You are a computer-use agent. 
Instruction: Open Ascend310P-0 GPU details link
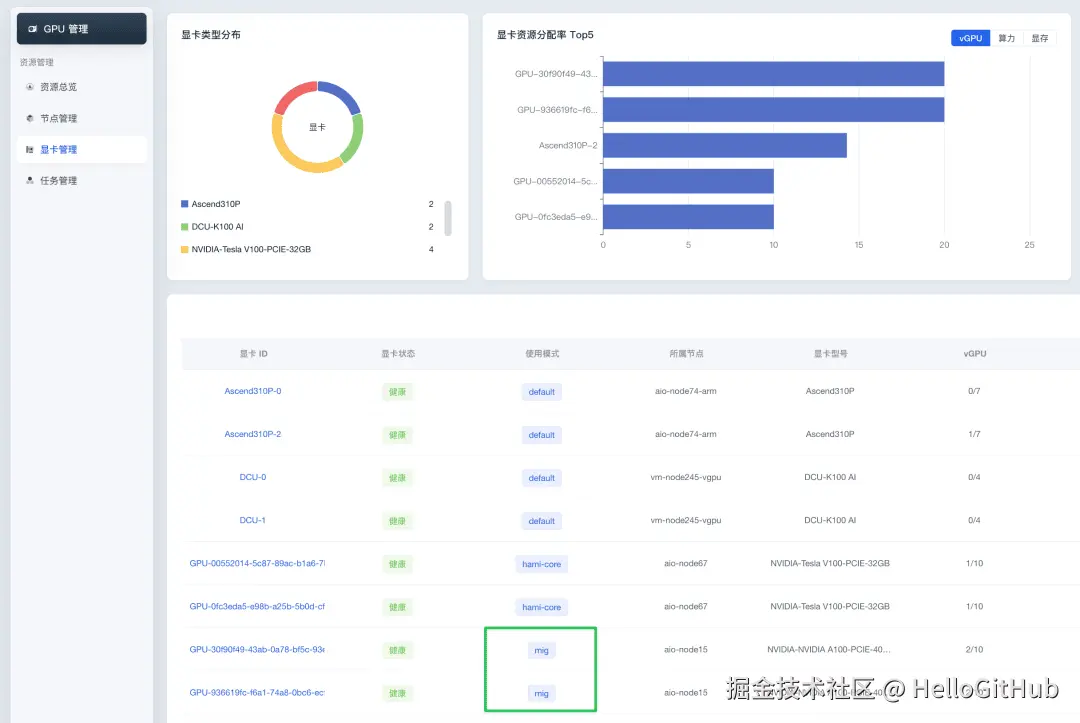(252, 391)
